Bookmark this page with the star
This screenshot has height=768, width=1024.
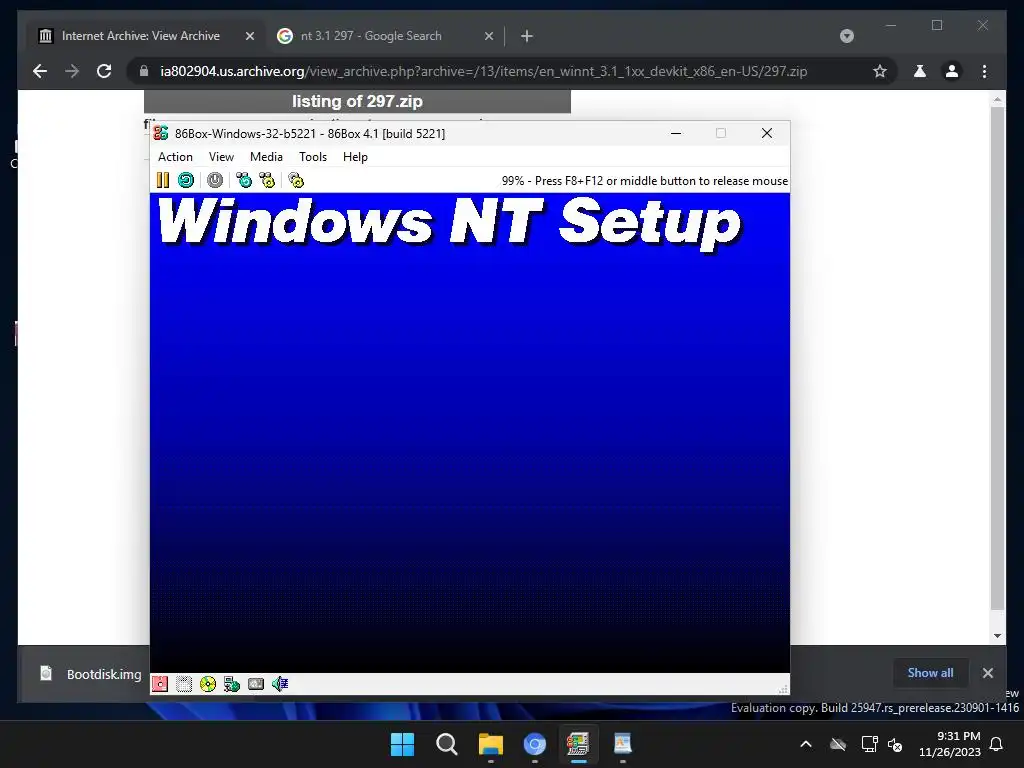tap(880, 71)
